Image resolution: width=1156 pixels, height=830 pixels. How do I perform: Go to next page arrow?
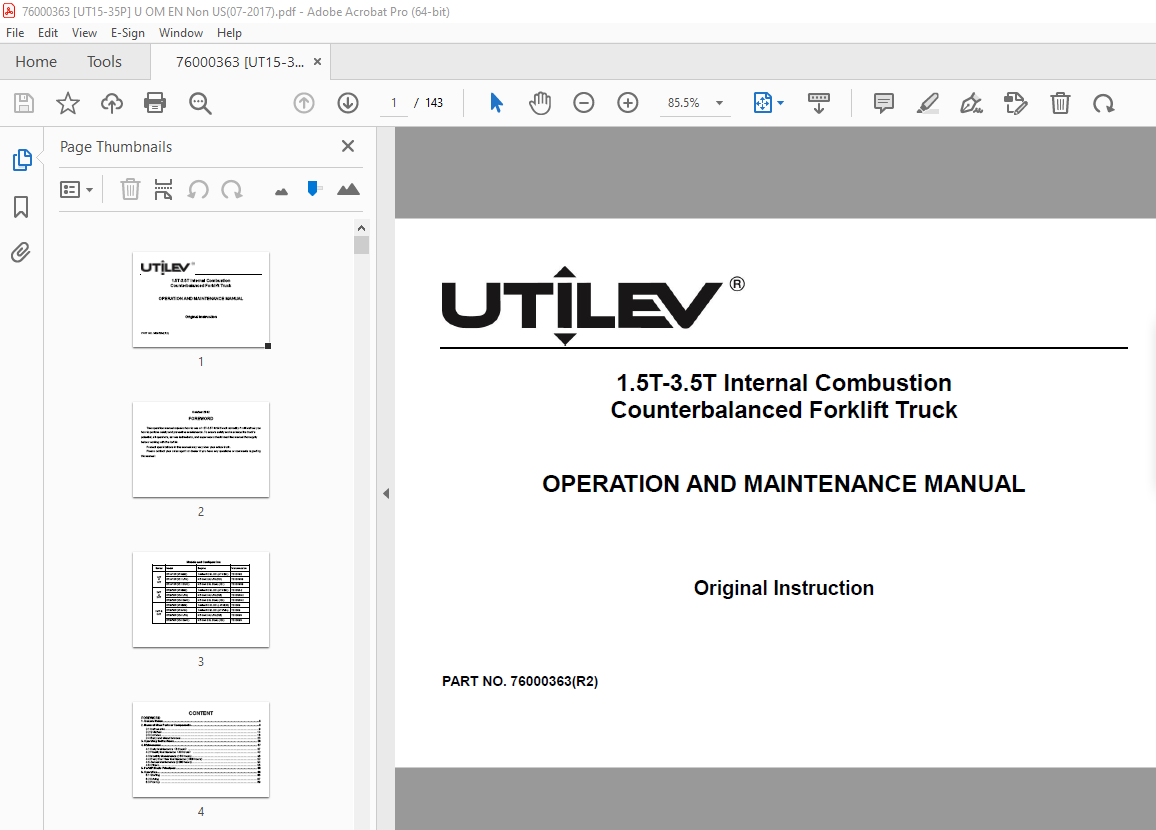(348, 103)
